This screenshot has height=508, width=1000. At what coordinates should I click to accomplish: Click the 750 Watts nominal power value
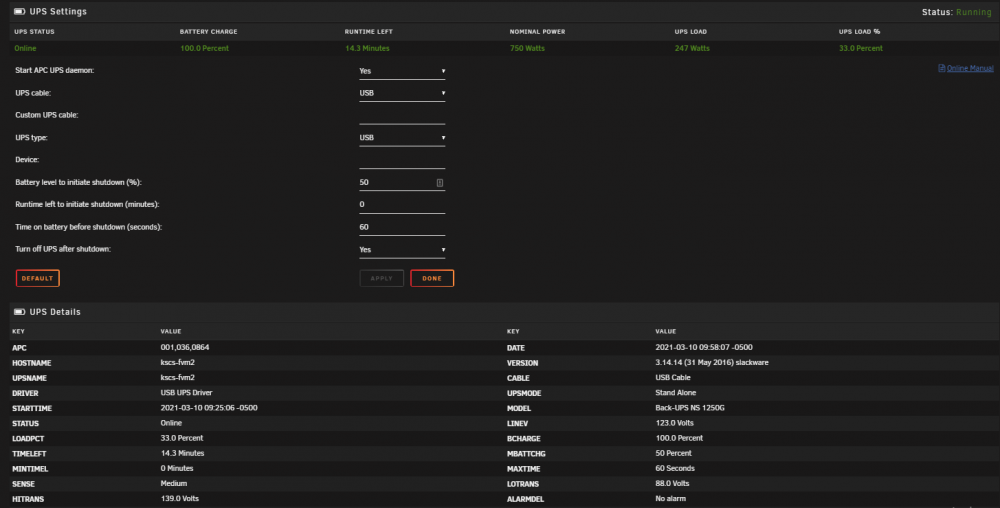tap(527, 48)
